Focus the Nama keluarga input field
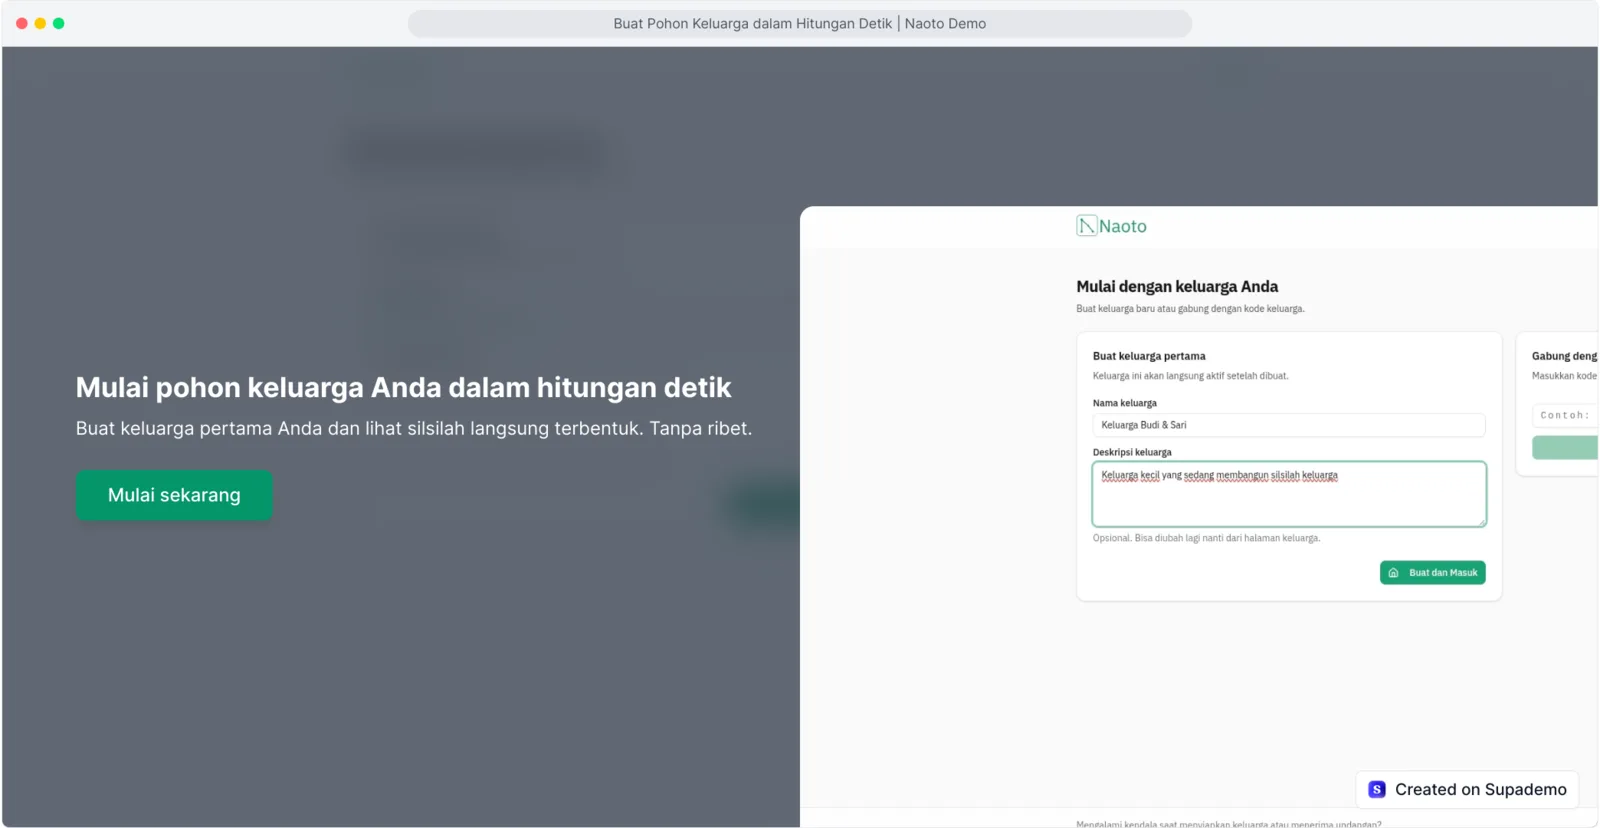 [1288, 425]
